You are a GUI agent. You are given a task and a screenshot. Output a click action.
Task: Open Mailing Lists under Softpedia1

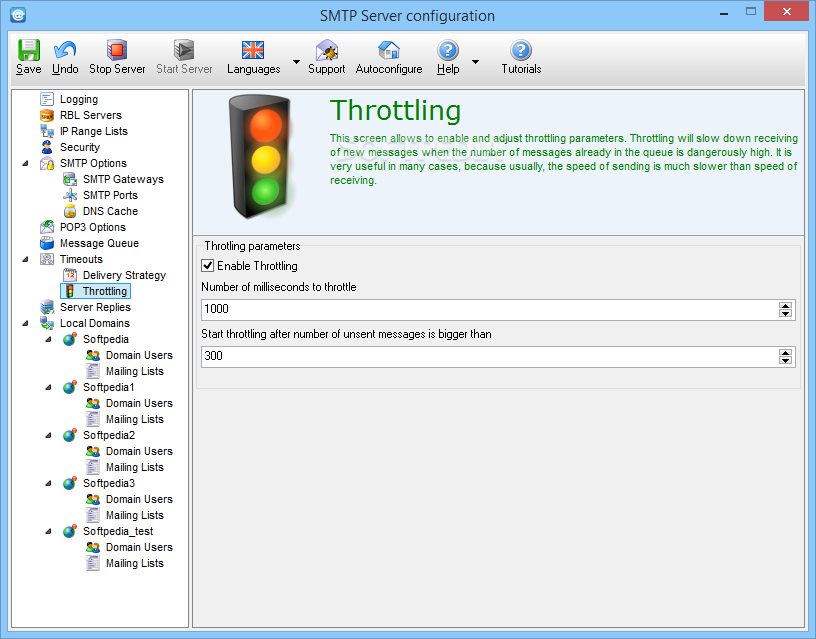click(x=135, y=419)
